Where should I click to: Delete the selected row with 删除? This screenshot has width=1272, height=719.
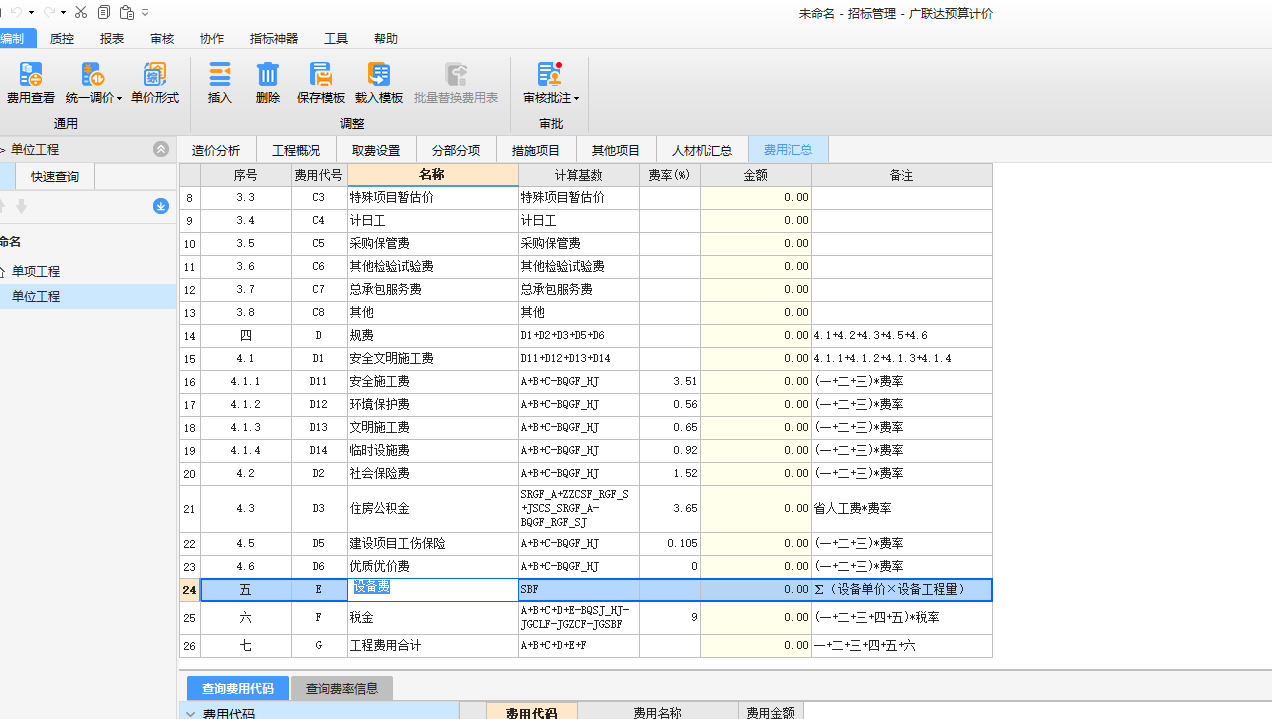[x=268, y=83]
